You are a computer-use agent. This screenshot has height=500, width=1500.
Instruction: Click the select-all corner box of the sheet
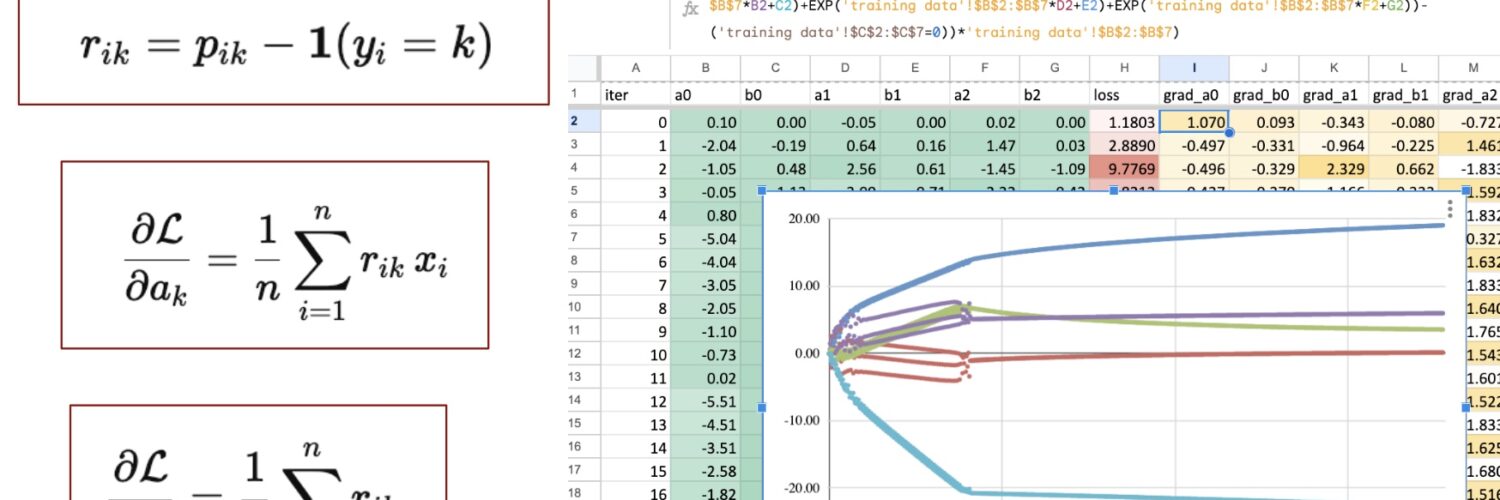click(583, 67)
